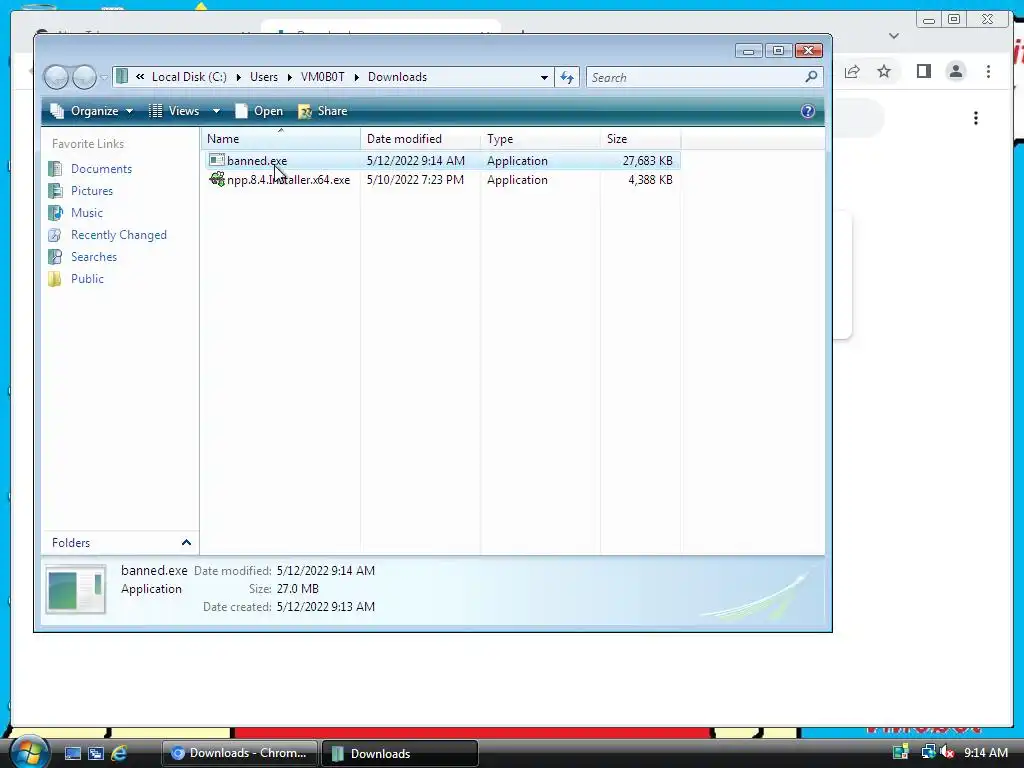Click 27,683 KB size cell

tap(647, 161)
